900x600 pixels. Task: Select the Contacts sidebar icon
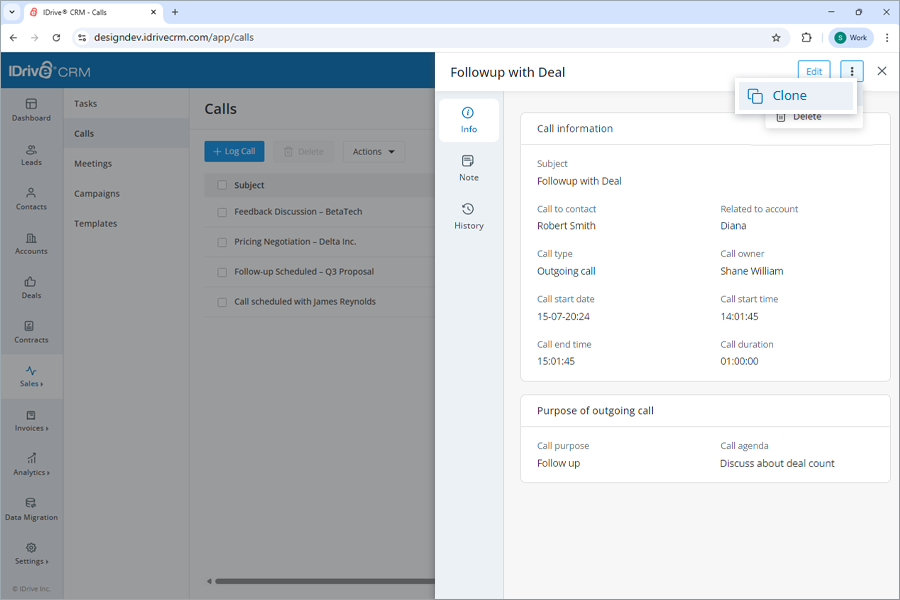click(31, 198)
